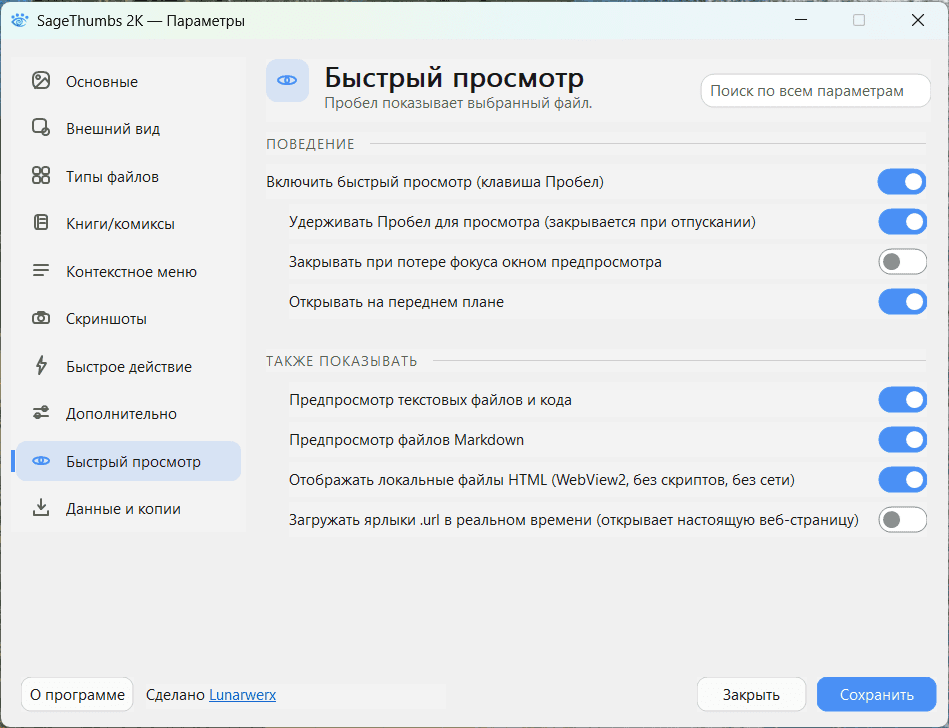This screenshot has width=949, height=728.
Task: Click the Данные и копии download icon
Action: (41, 508)
